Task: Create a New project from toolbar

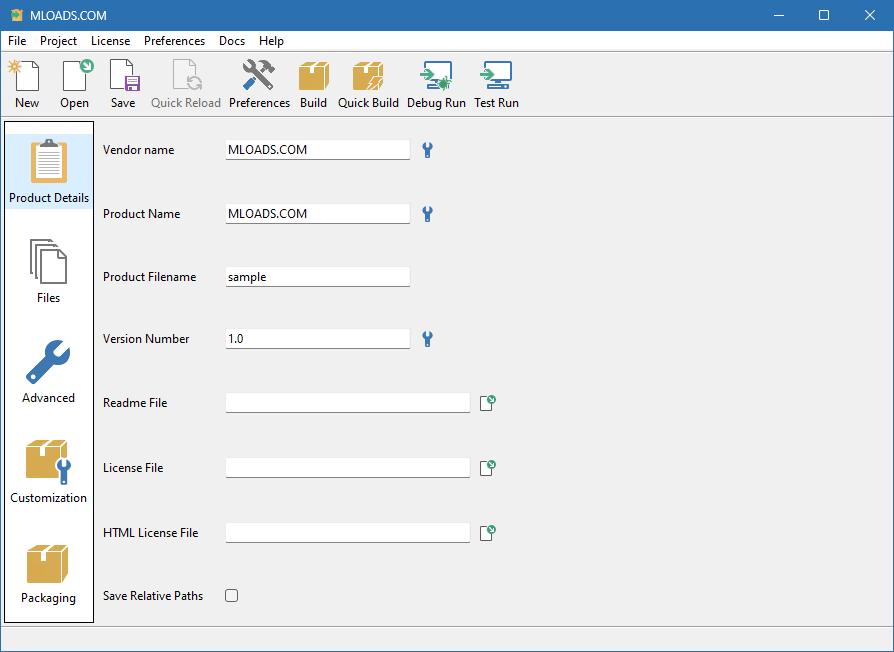Action: click(x=27, y=84)
